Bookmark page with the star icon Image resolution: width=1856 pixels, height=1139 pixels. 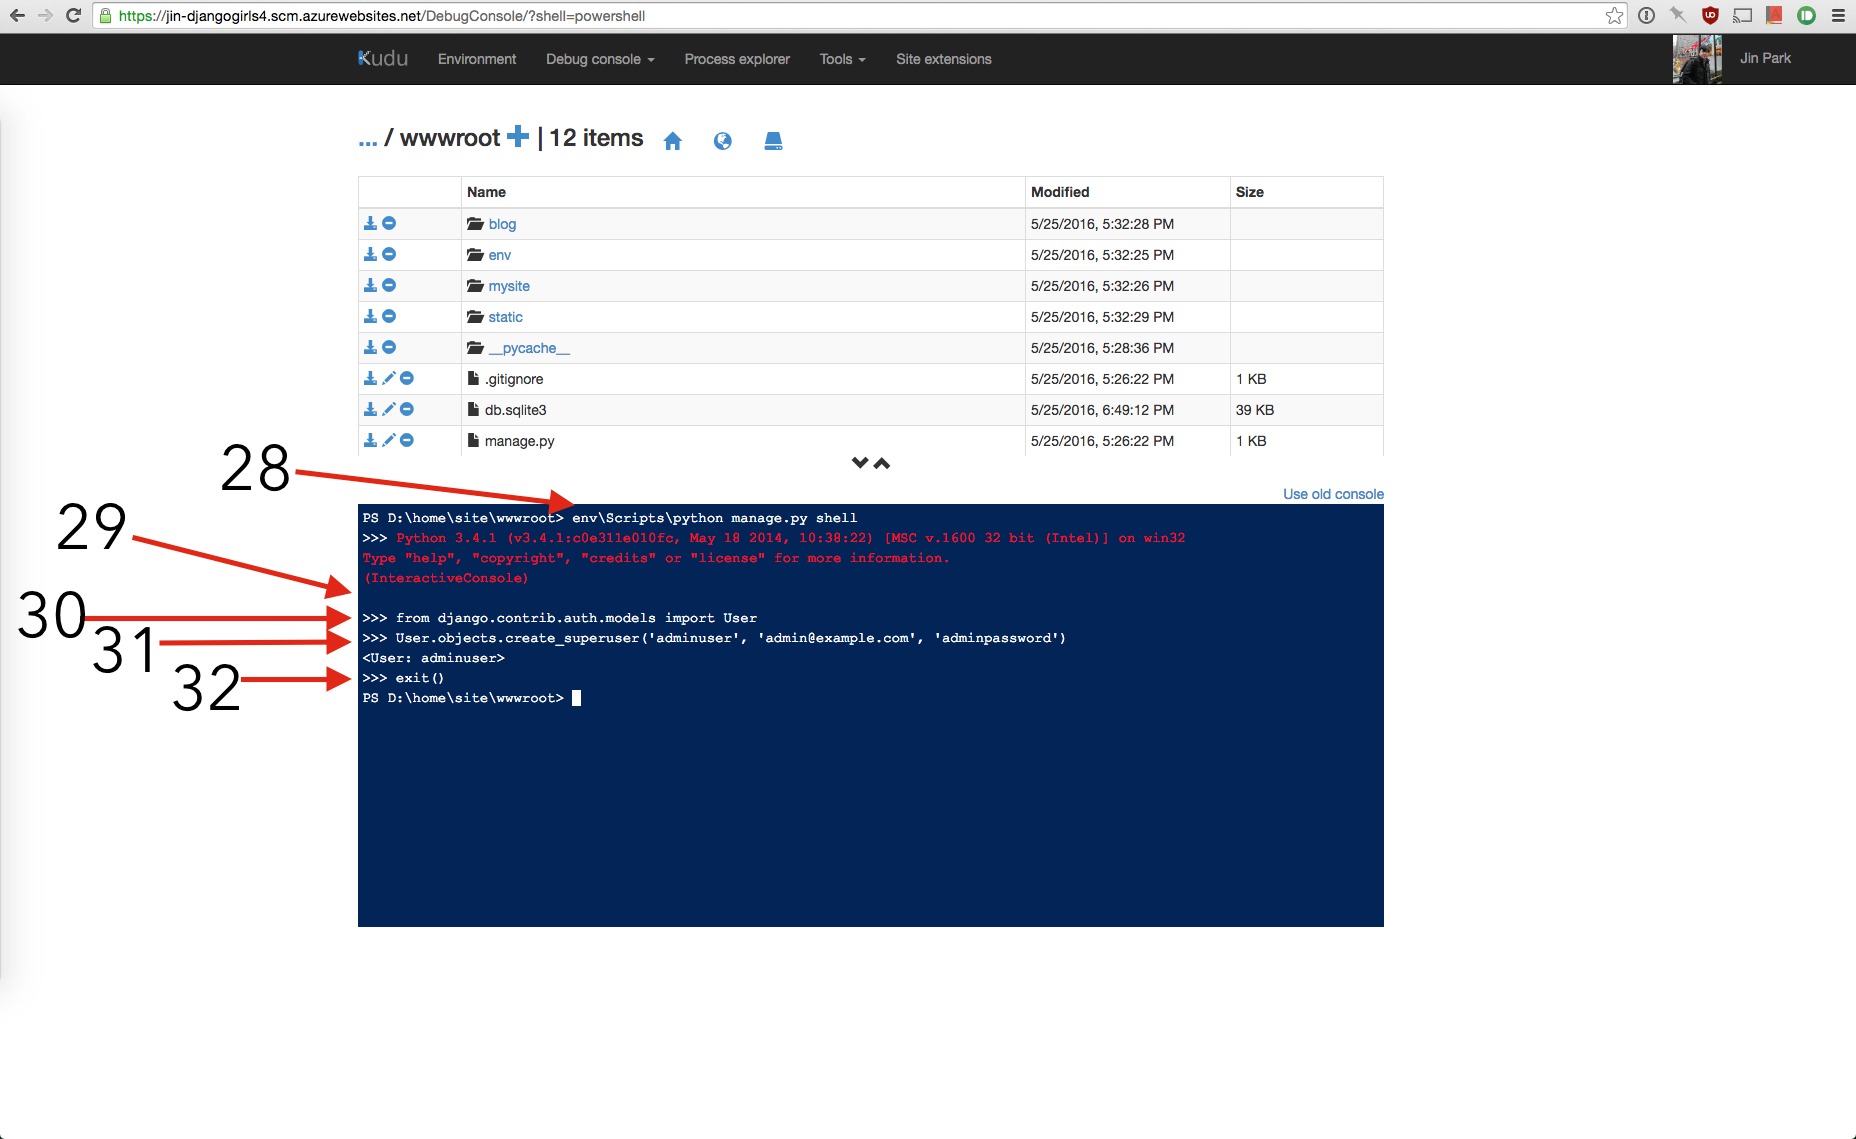(x=1614, y=16)
